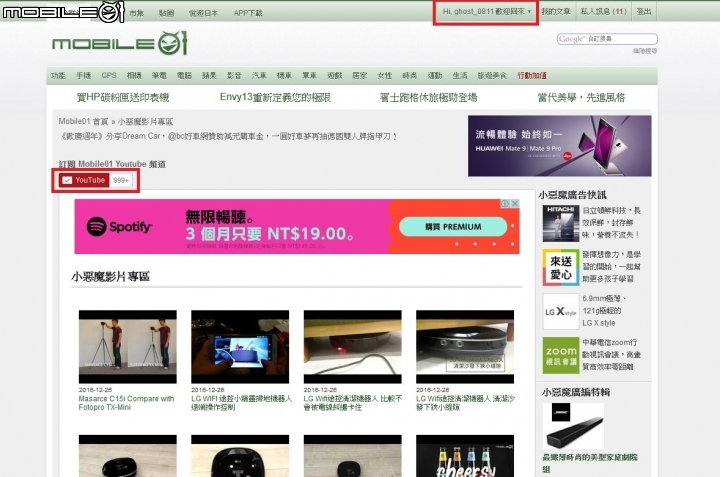The height and width of the screenshot is (477, 720).
Task: Click Mobile01 首頁 breadcrumb link
Action: (x=83, y=122)
